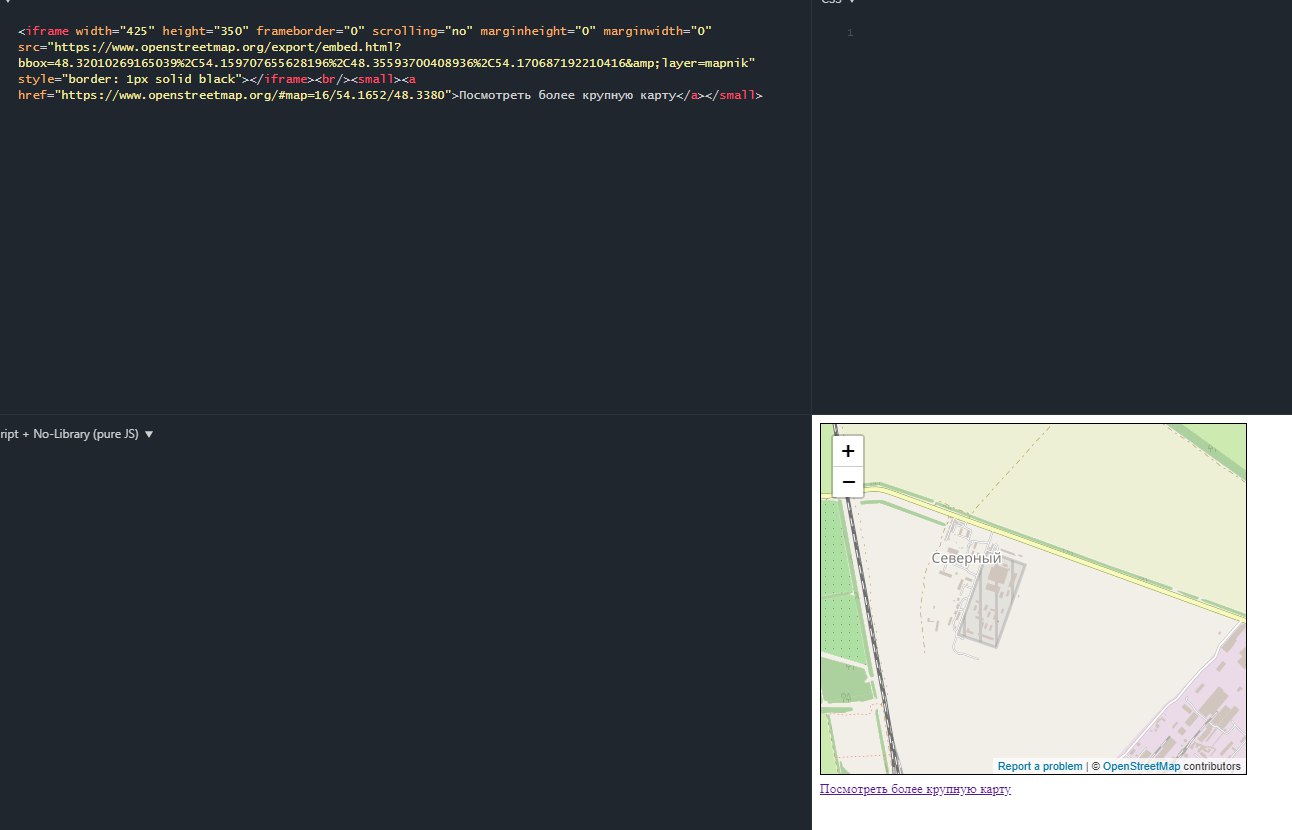1292x830 pixels.
Task: Click the 'href="https://www.openstreetmap.org/#map' code line
Action: point(390,95)
